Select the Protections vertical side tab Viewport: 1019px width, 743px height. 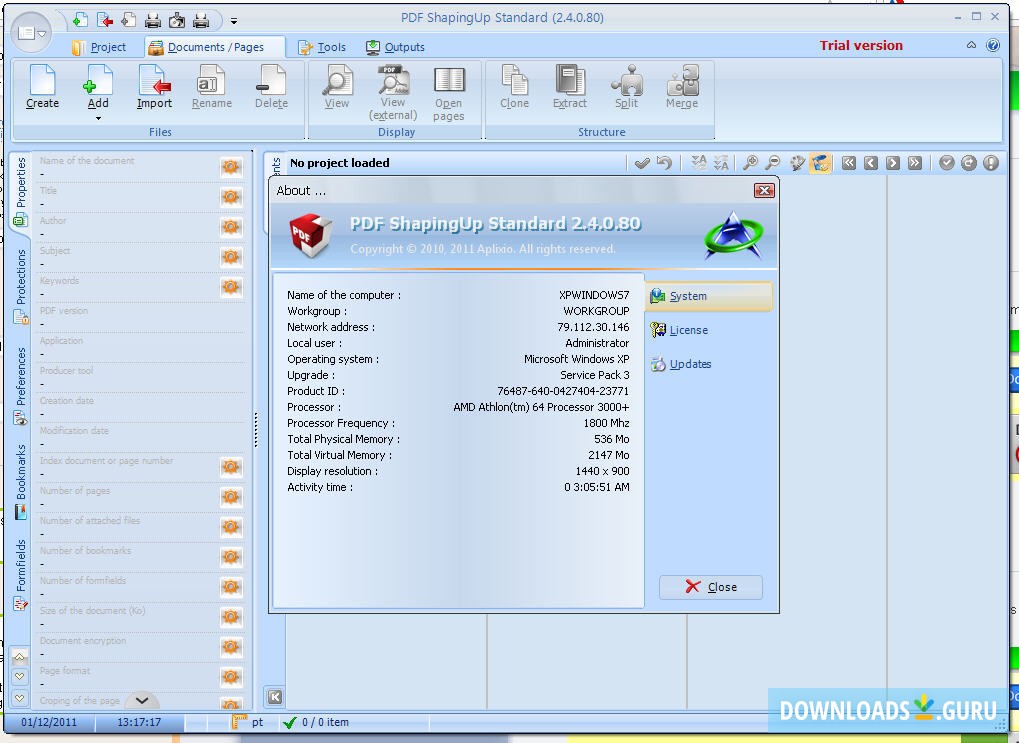[x=21, y=286]
